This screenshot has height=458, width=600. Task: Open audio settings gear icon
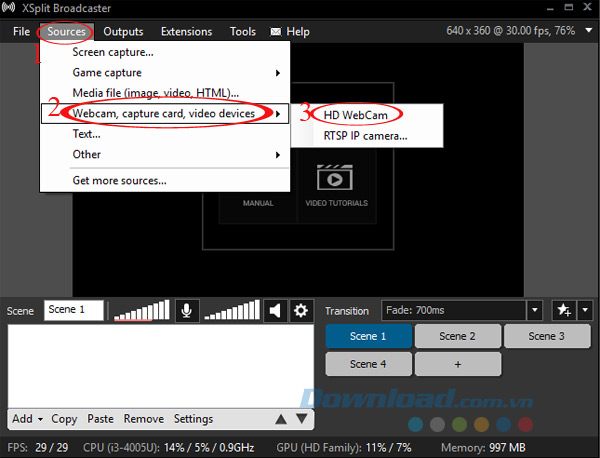tap(299, 311)
